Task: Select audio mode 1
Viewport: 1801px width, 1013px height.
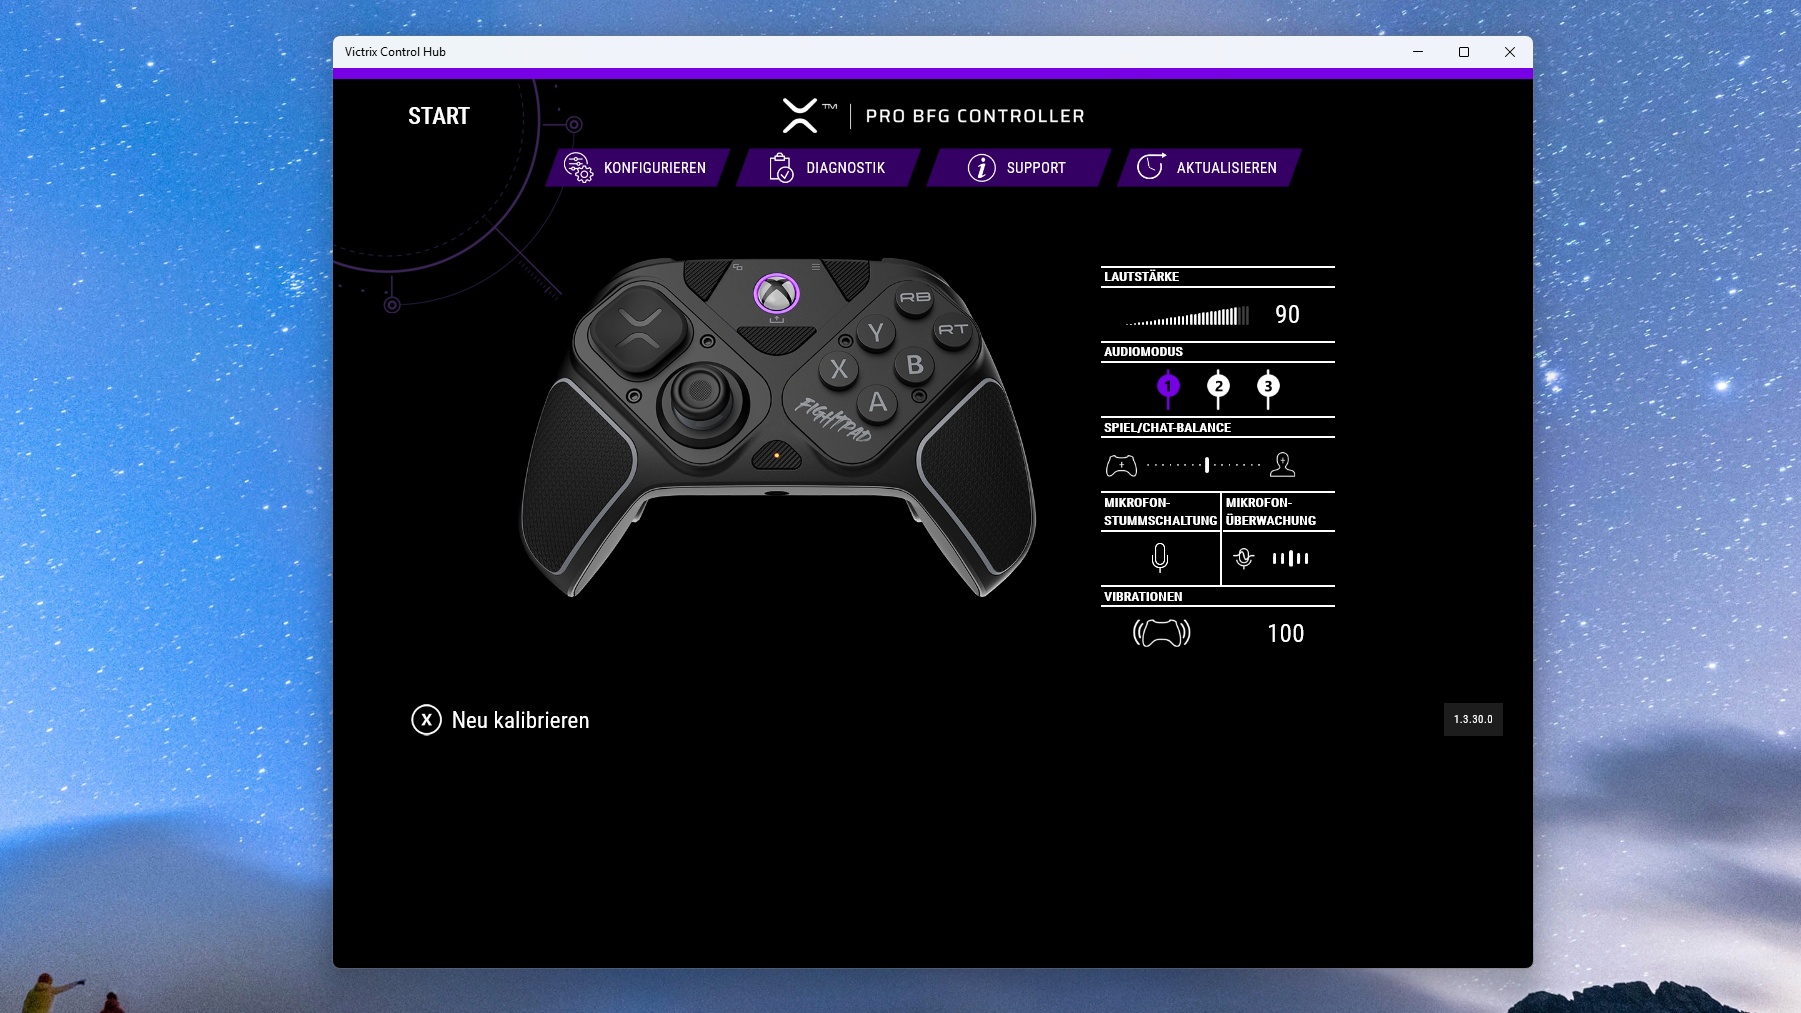Action: 1168,386
